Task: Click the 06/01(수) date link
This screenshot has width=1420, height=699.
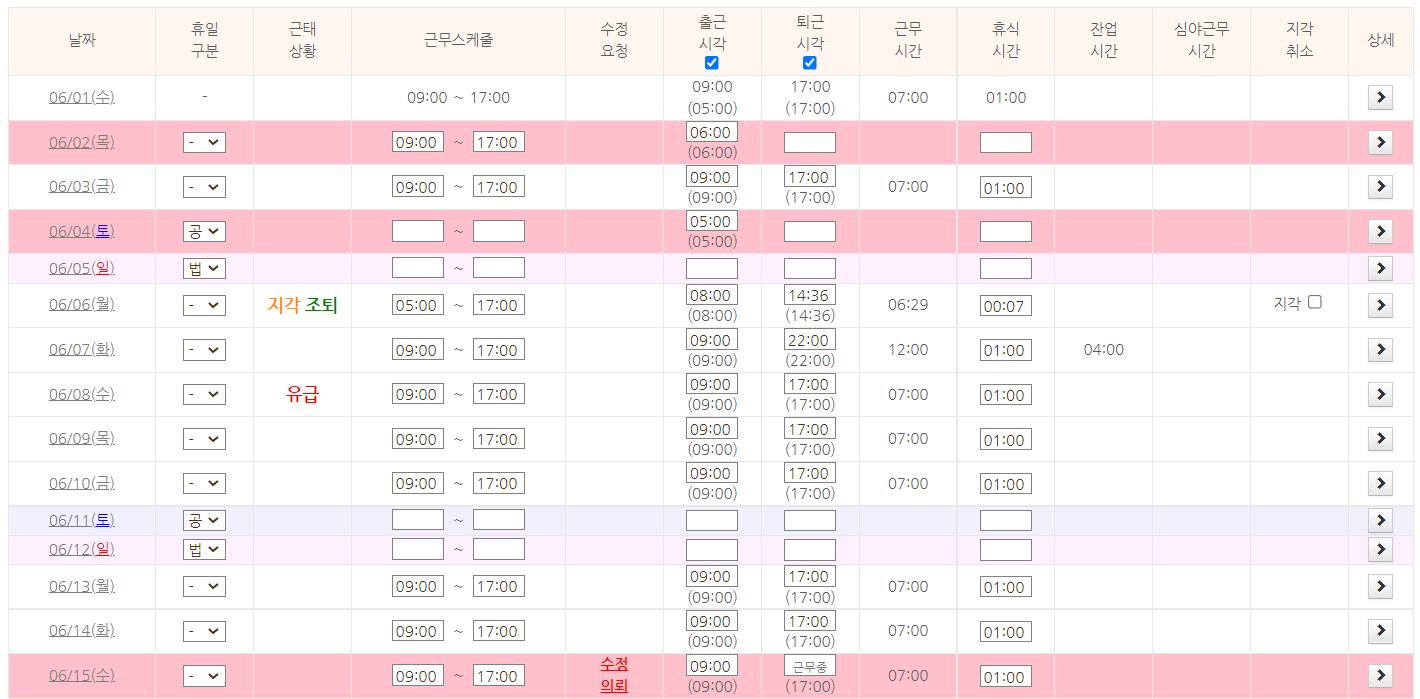Action: click(x=81, y=97)
